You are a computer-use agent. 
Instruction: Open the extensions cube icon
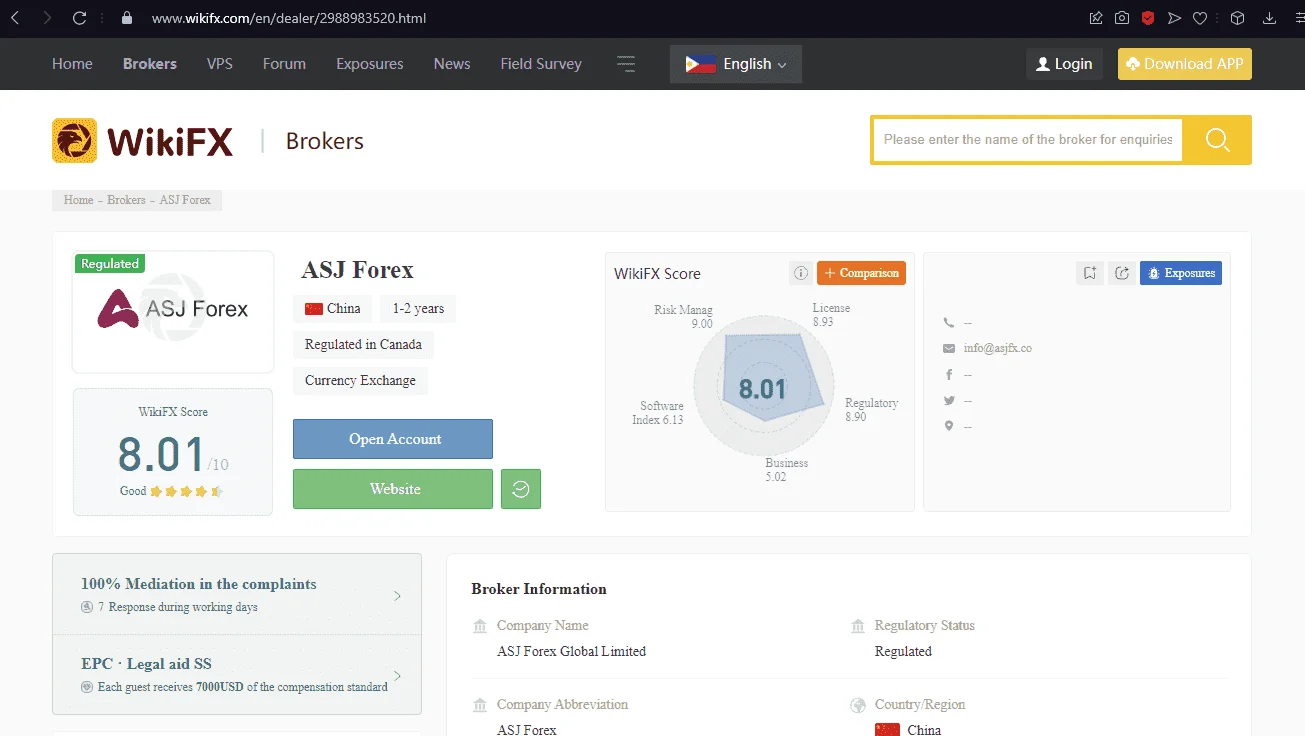pos(1237,18)
